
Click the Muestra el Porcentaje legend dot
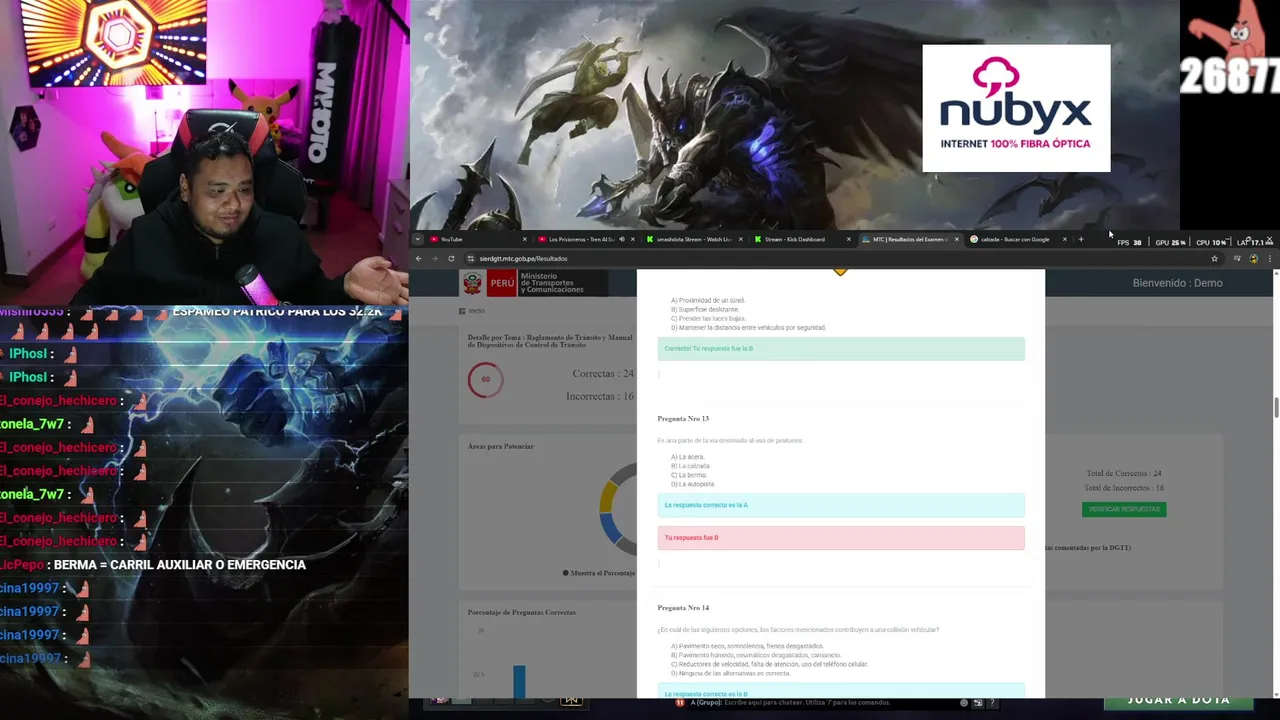pos(565,573)
